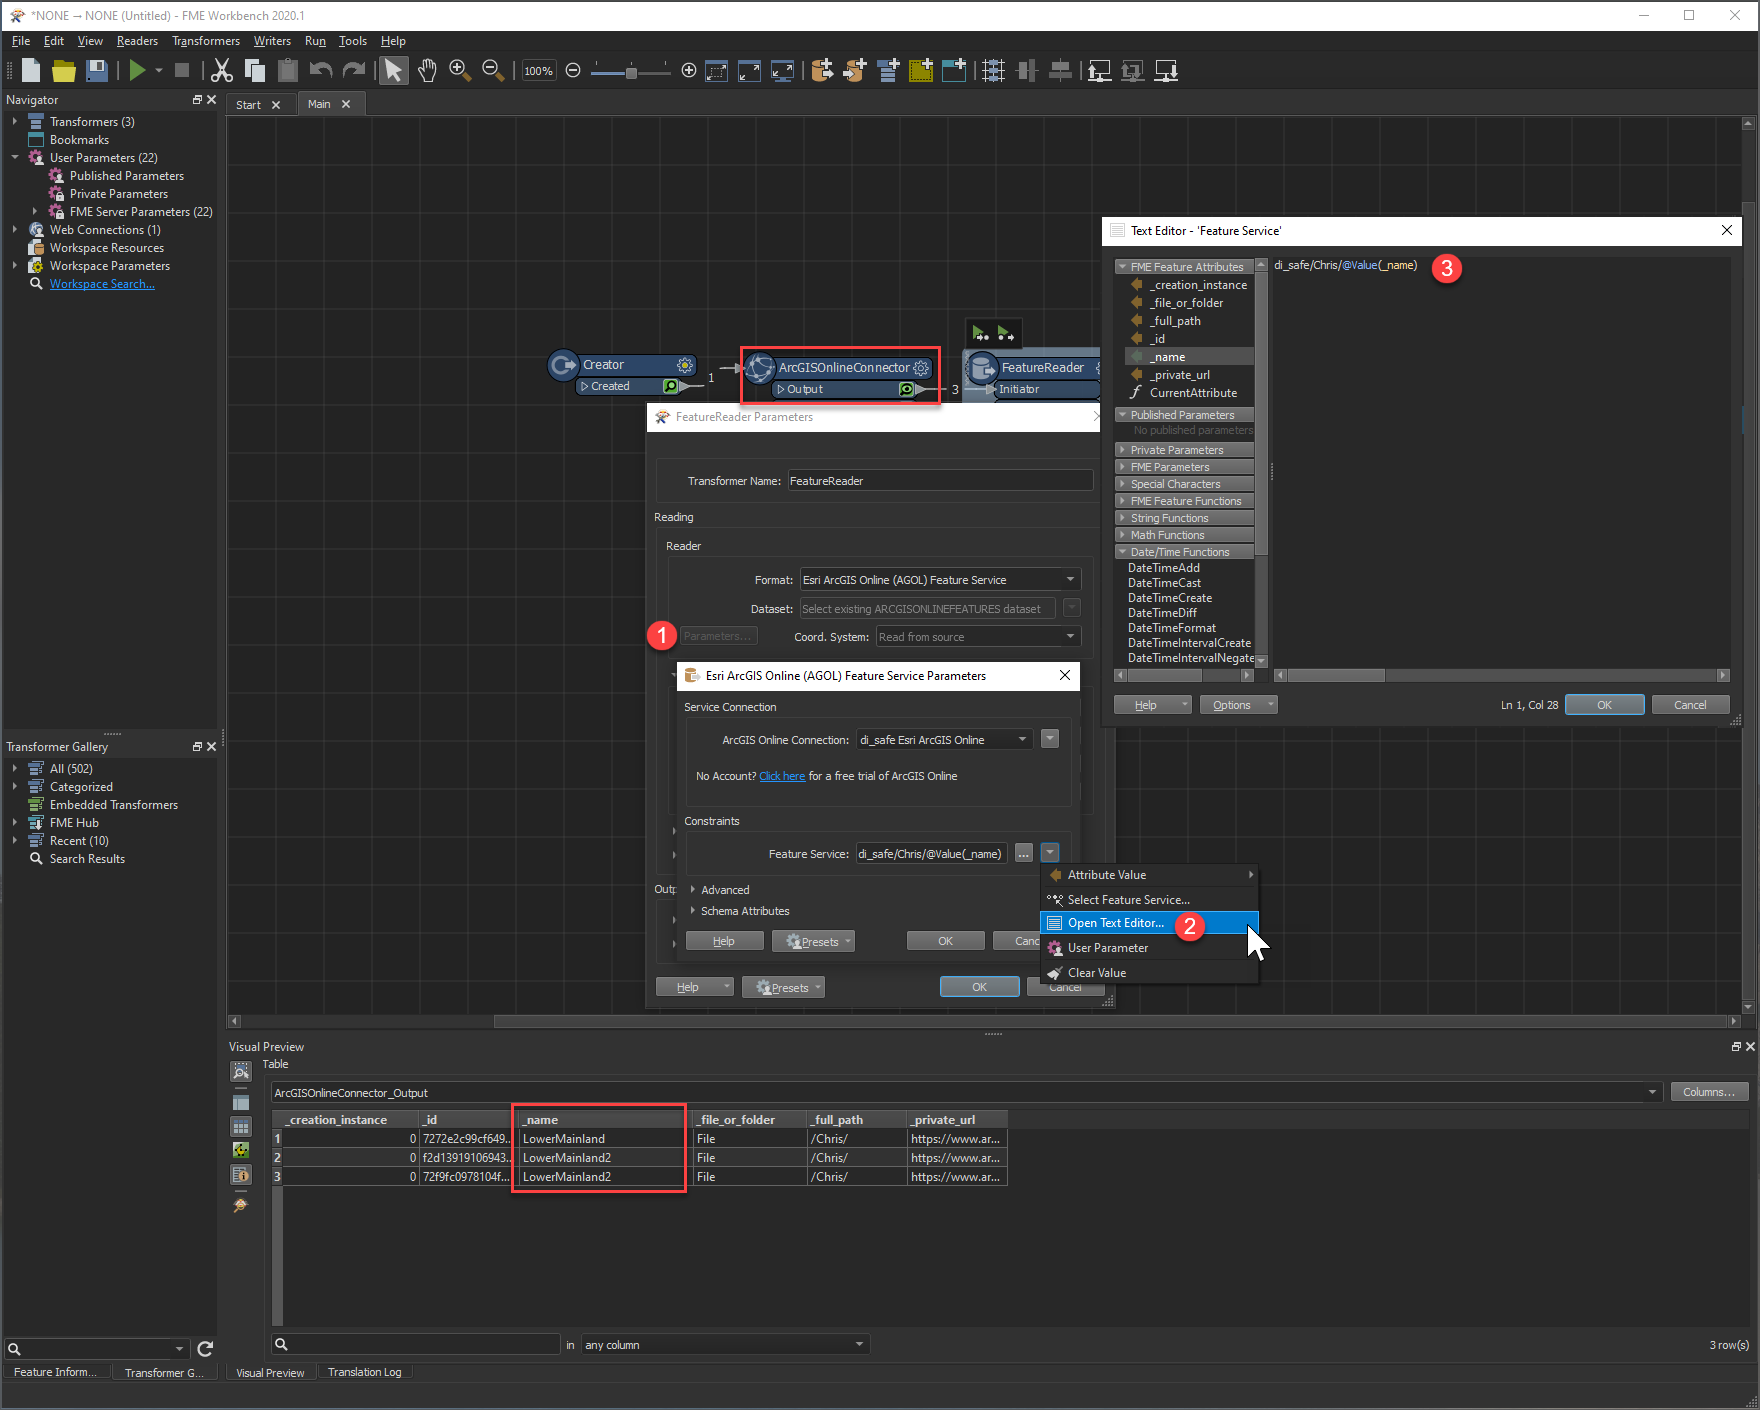Image resolution: width=1760 pixels, height=1410 pixels.
Task: Click the canvas horizontal scrollbar
Action: coord(985,1021)
